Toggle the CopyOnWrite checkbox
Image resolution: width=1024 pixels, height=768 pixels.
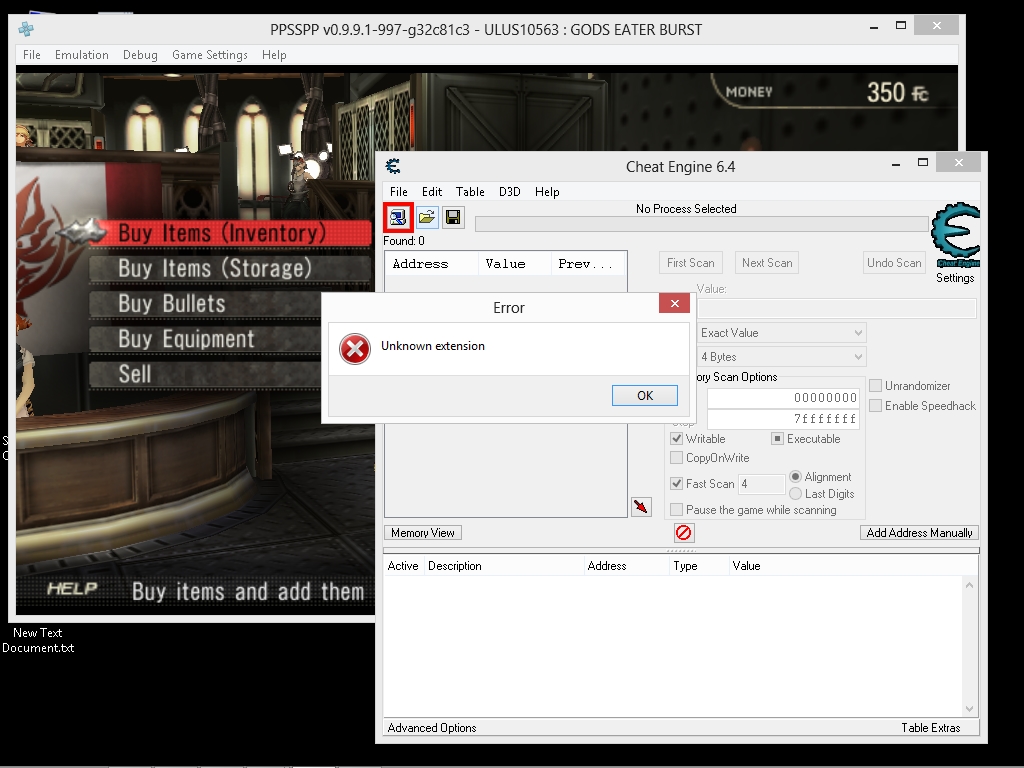coord(677,458)
